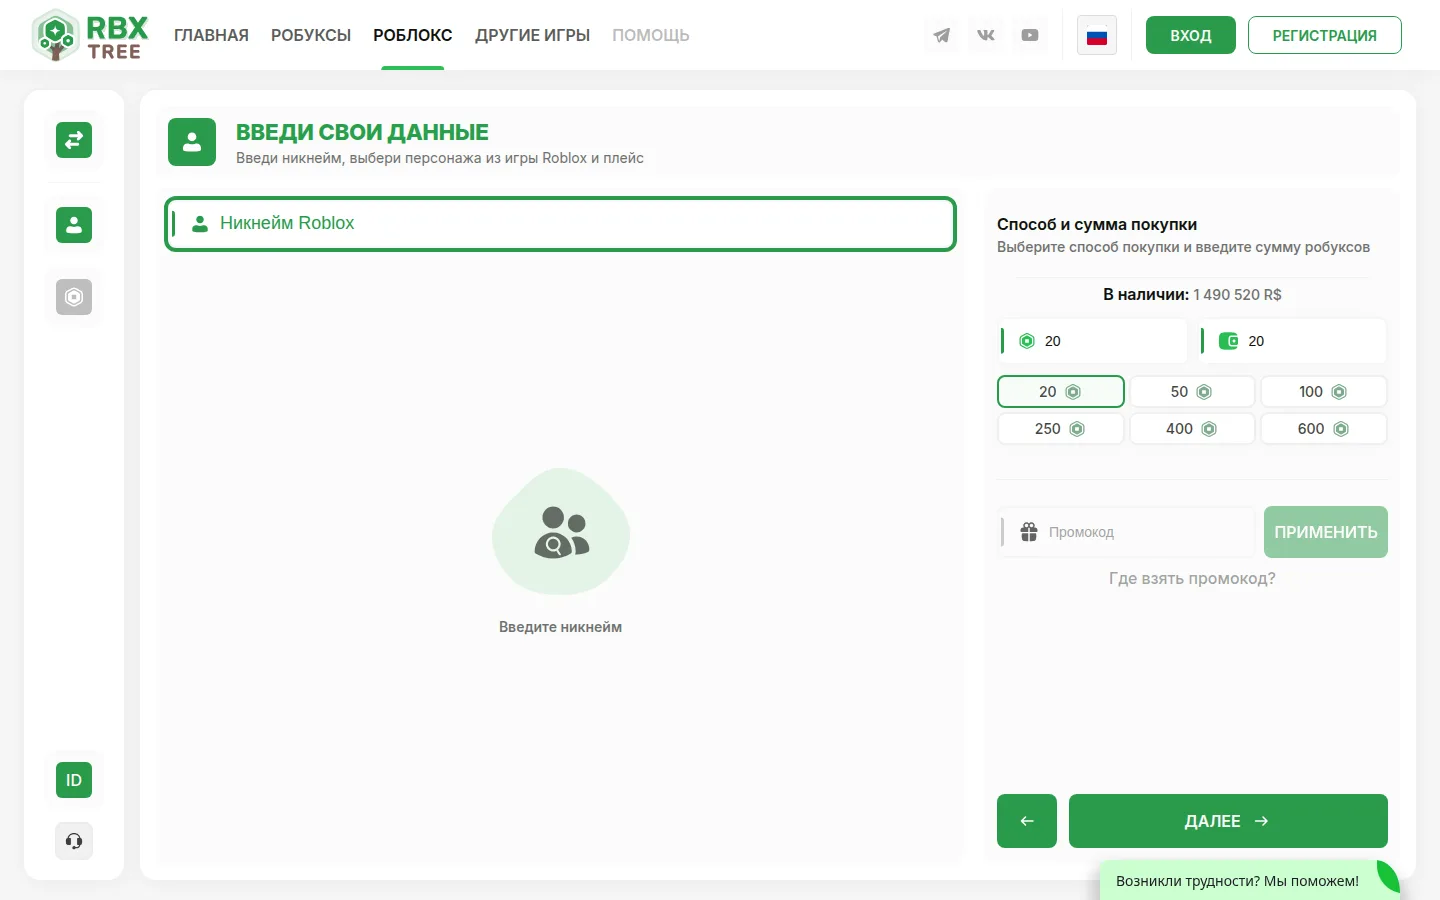
Task: Click the user profile sidebar icon
Action: 74,225
